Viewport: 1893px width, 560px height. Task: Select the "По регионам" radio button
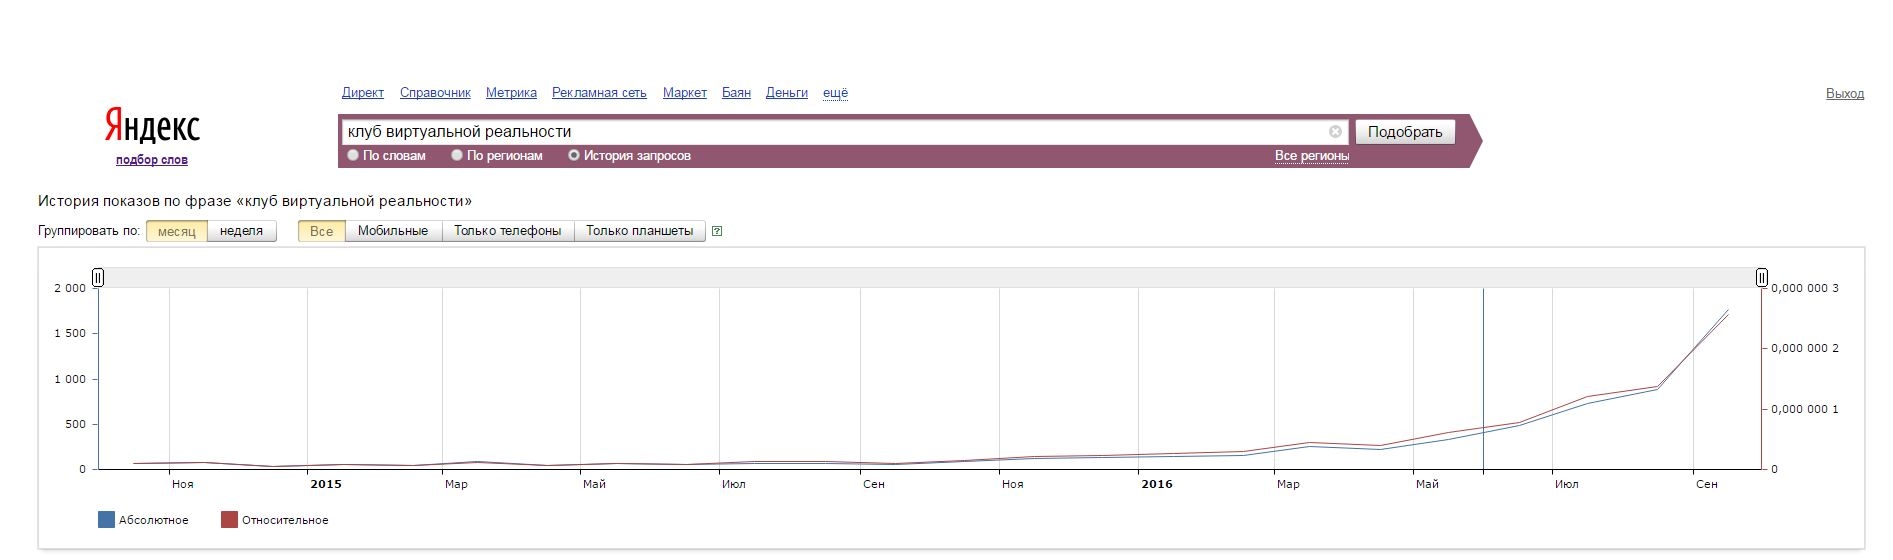pyautogui.click(x=457, y=155)
